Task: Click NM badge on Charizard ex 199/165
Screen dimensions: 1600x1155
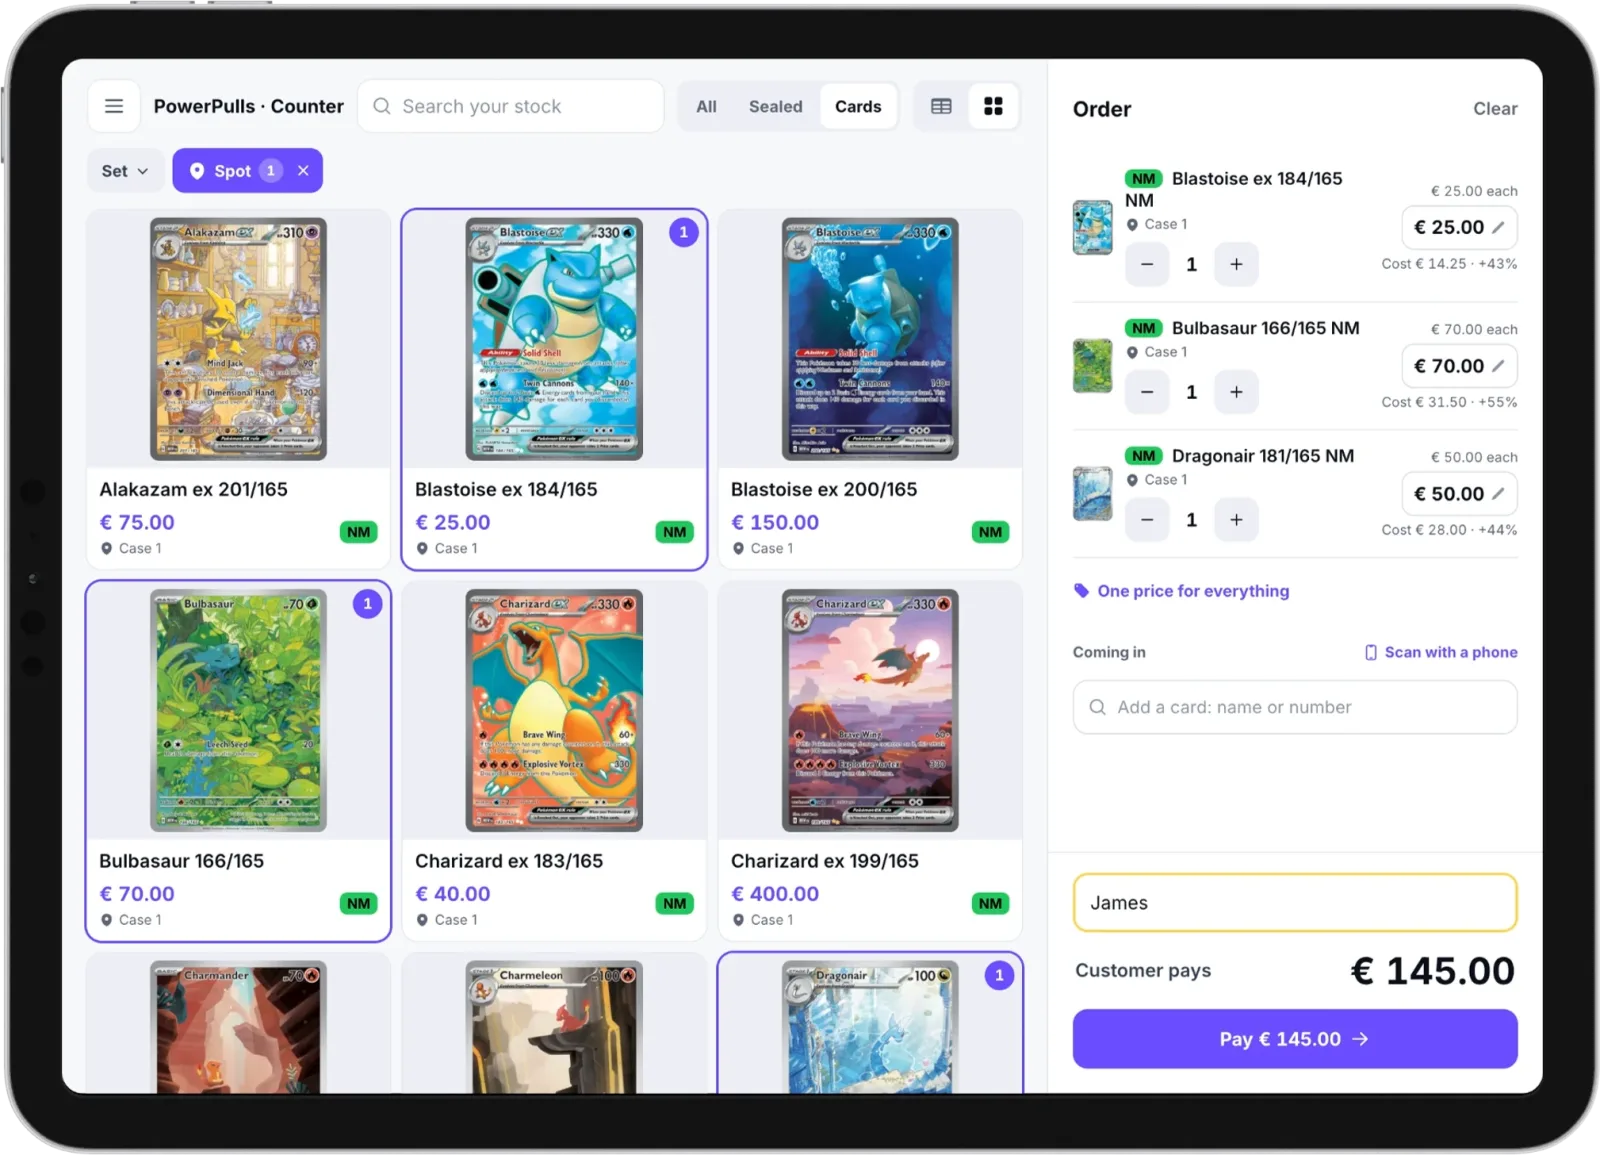Action: [990, 903]
